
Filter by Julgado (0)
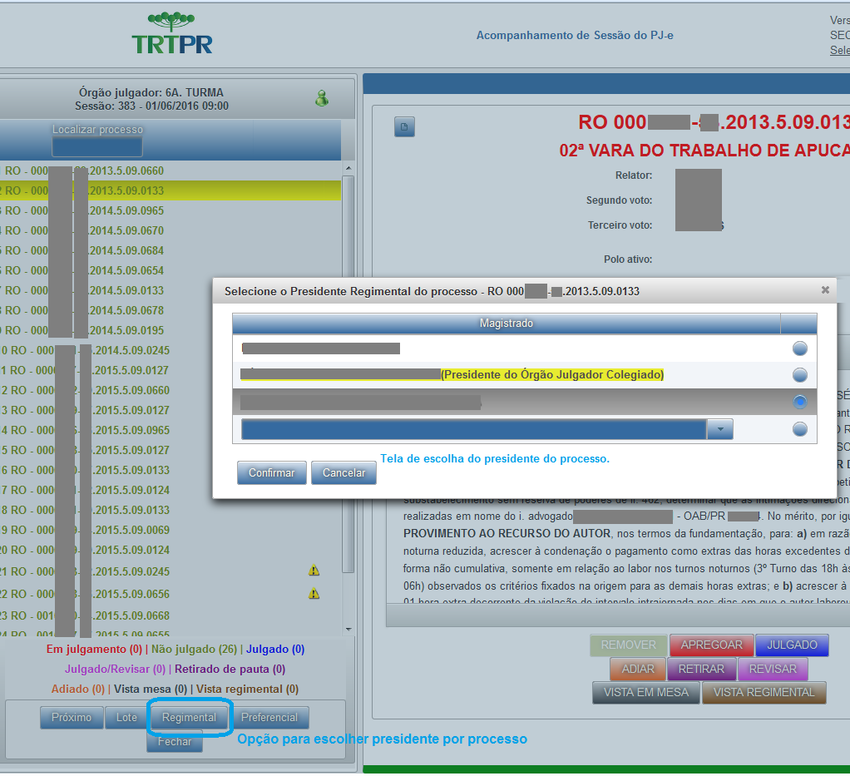tap(275, 649)
